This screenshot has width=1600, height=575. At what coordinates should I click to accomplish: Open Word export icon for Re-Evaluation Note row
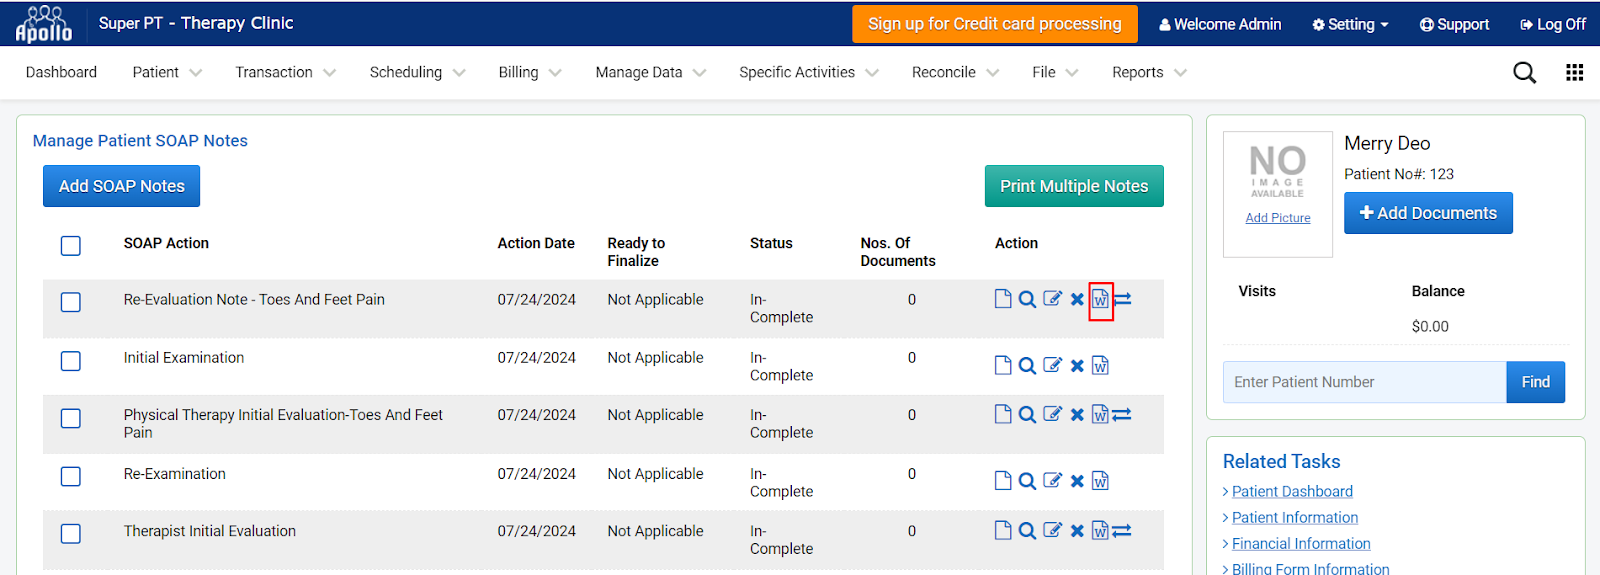coord(1100,299)
